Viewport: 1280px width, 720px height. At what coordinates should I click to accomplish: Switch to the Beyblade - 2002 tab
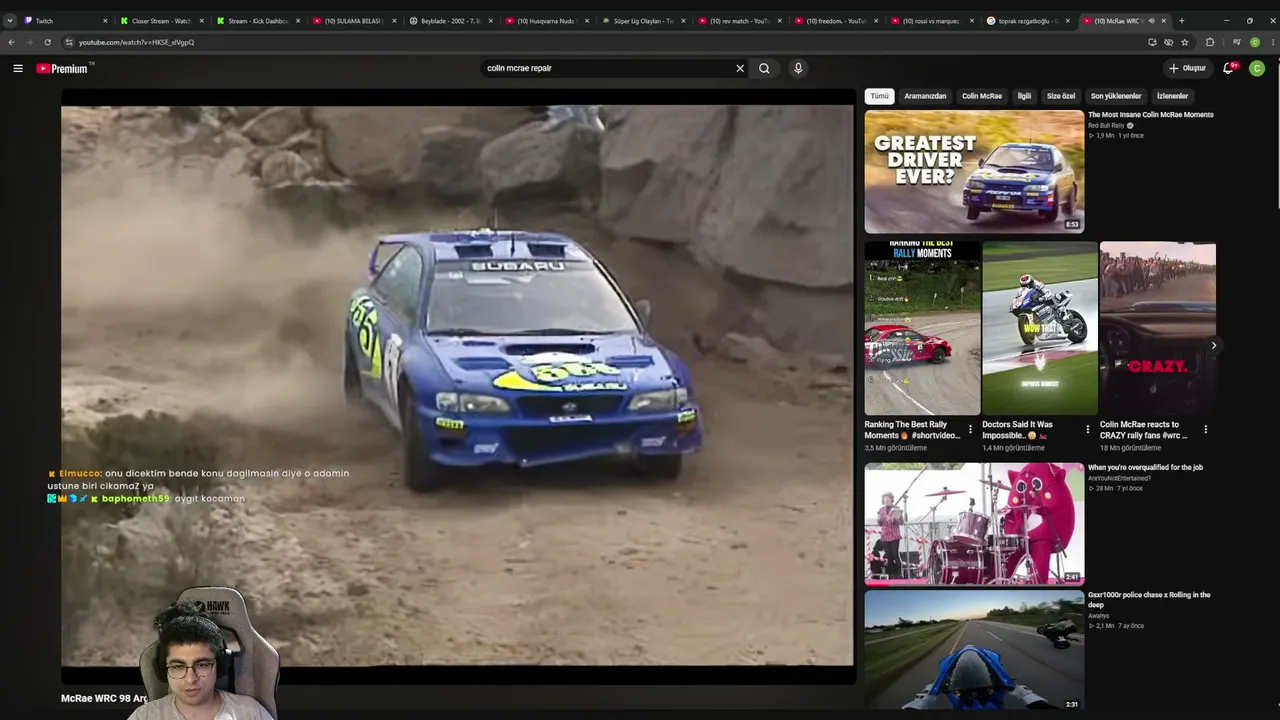tap(450, 21)
